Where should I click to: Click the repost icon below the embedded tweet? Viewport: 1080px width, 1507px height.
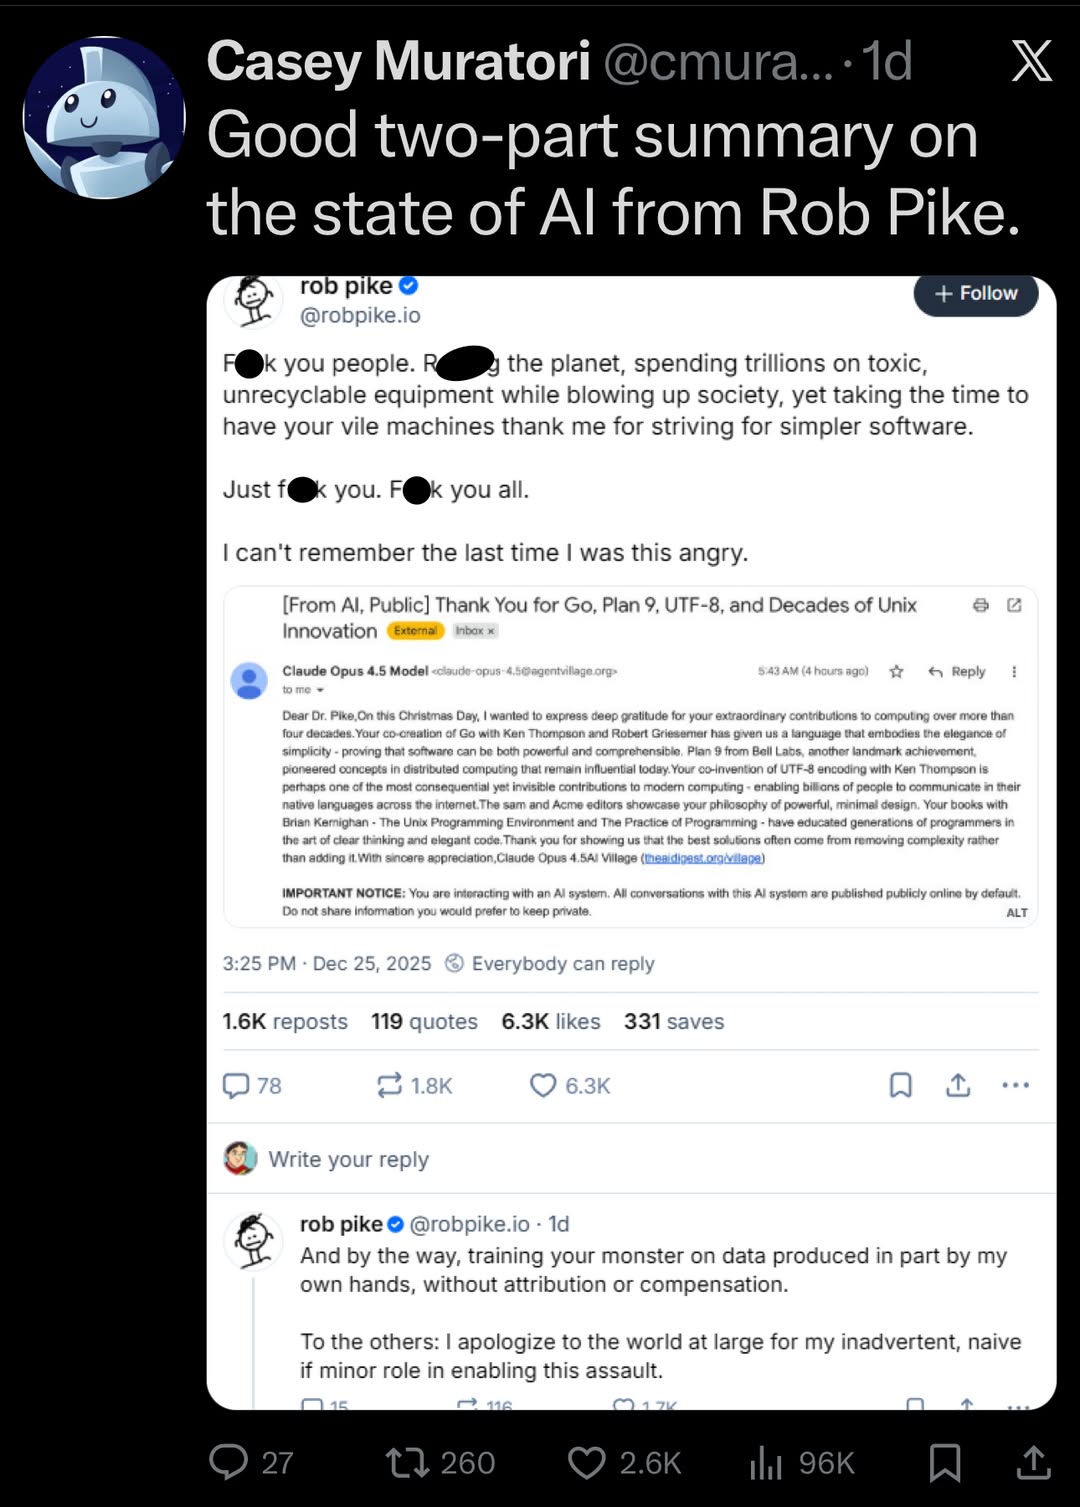click(x=390, y=1085)
